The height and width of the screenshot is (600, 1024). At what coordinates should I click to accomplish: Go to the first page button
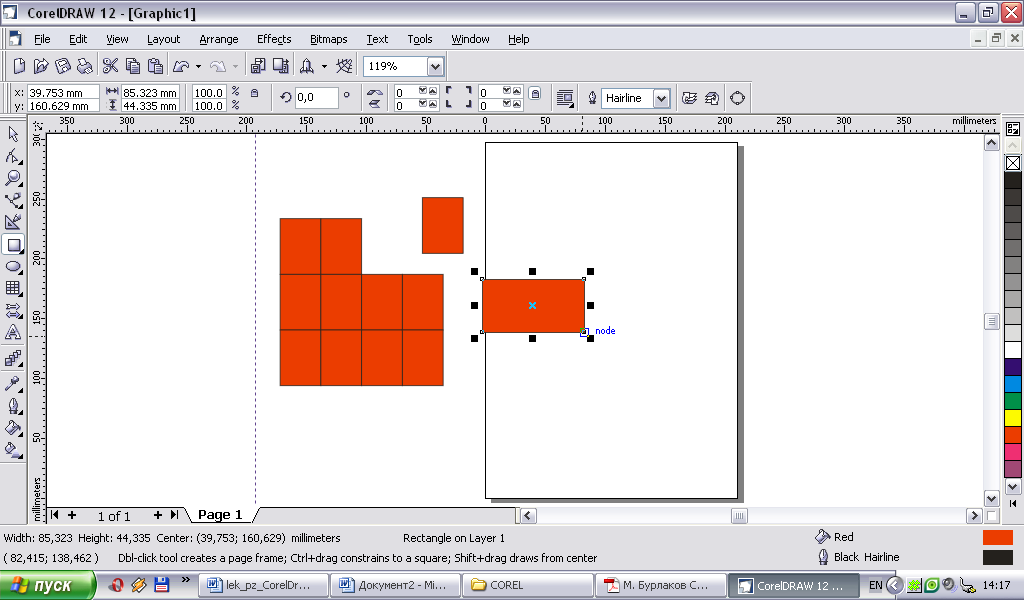[55, 515]
